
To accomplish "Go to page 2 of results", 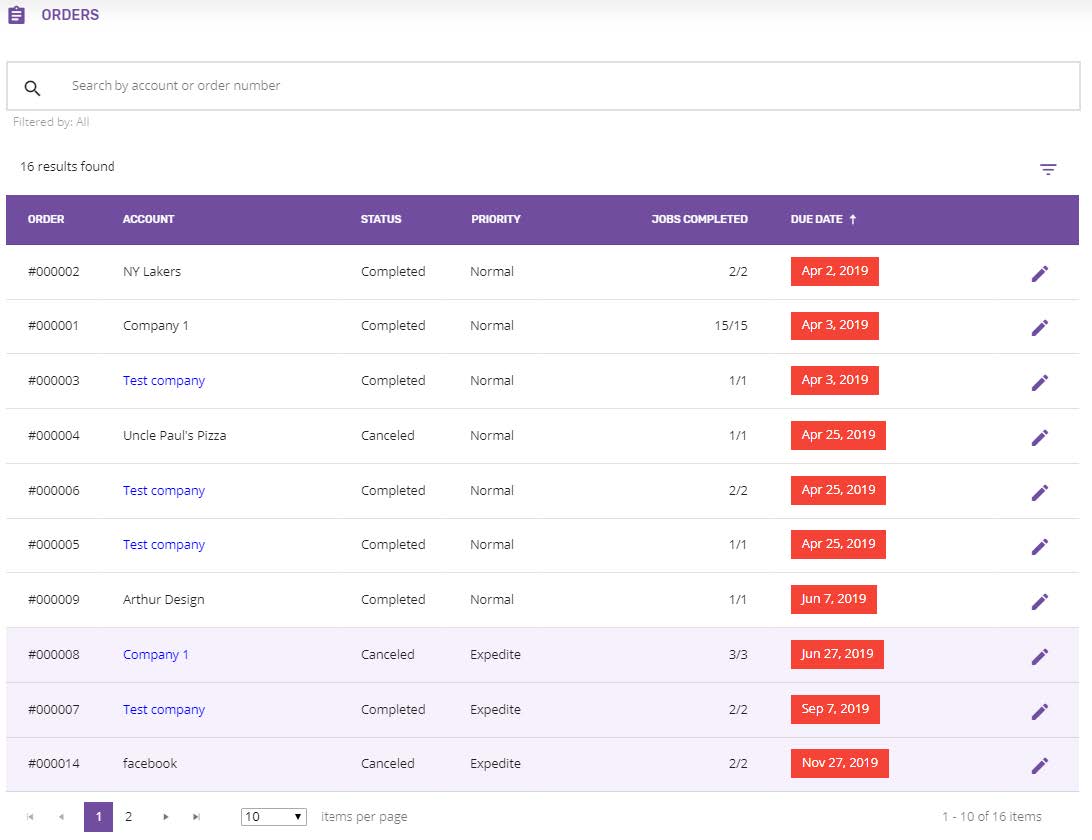I will point(128,817).
